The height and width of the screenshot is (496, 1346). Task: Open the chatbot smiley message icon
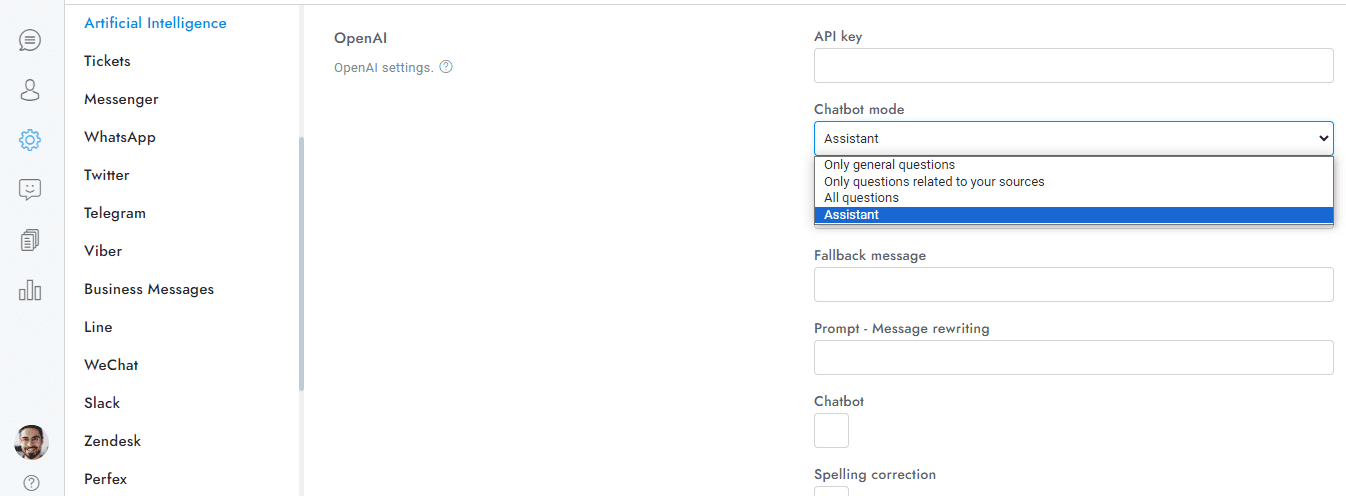(30, 189)
